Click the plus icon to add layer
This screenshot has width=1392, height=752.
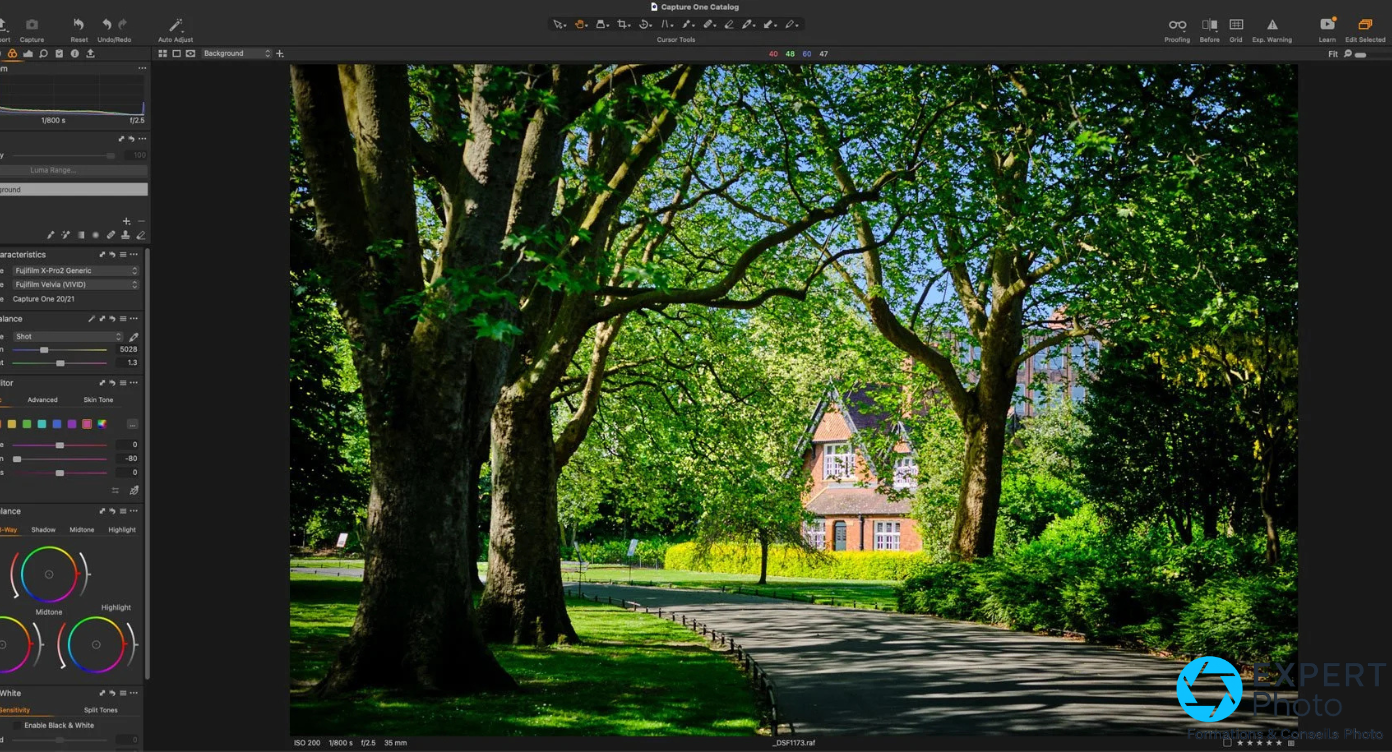click(x=126, y=221)
